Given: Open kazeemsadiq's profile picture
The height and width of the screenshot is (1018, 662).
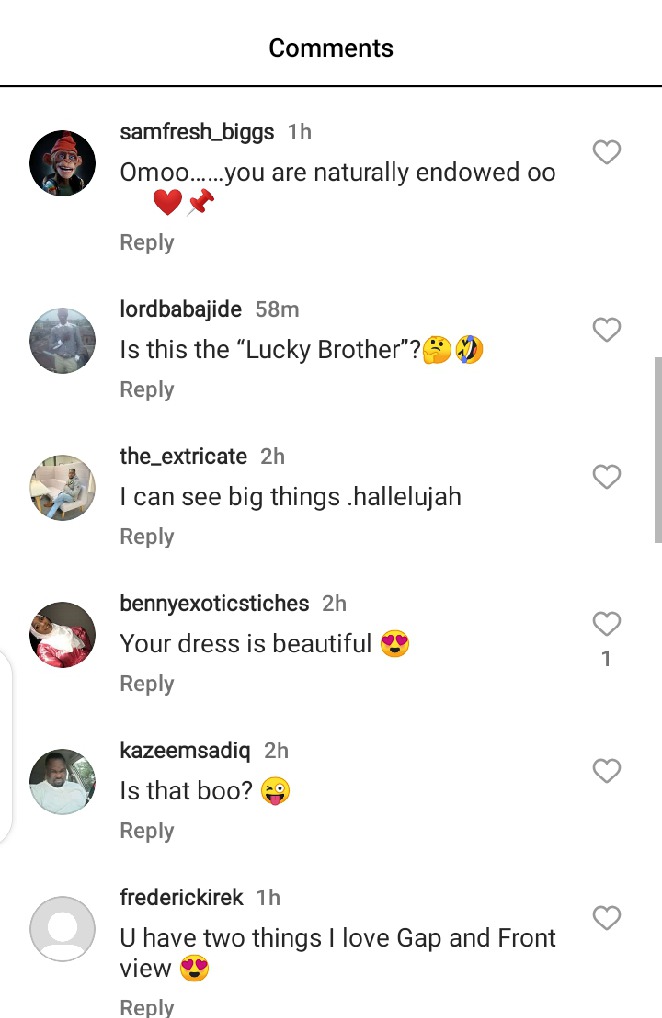Looking at the screenshot, I should tap(62, 781).
